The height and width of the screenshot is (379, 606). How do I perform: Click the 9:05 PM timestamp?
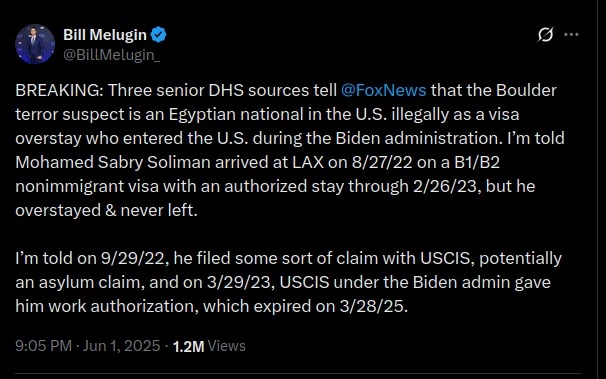(44, 345)
